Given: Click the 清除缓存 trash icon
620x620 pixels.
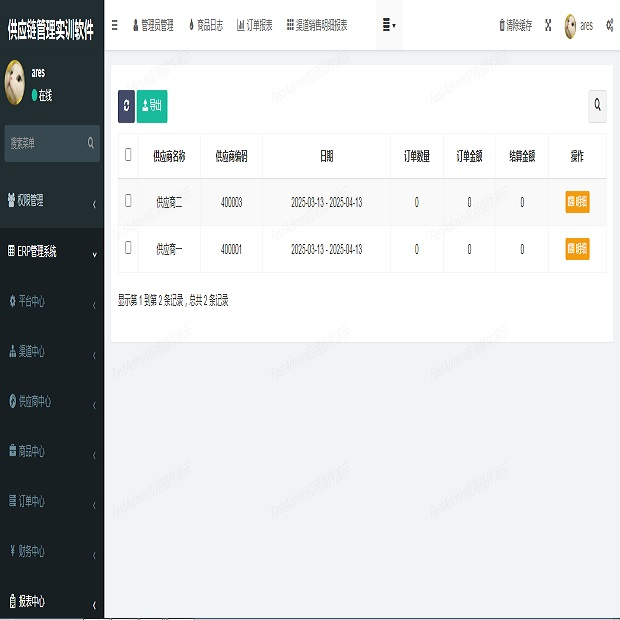Looking at the screenshot, I should (x=502, y=25).
